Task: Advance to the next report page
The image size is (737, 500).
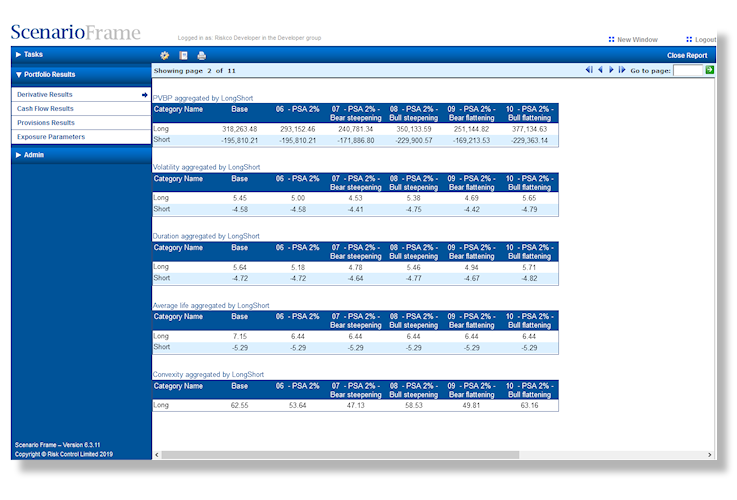Action: (611, 70)
